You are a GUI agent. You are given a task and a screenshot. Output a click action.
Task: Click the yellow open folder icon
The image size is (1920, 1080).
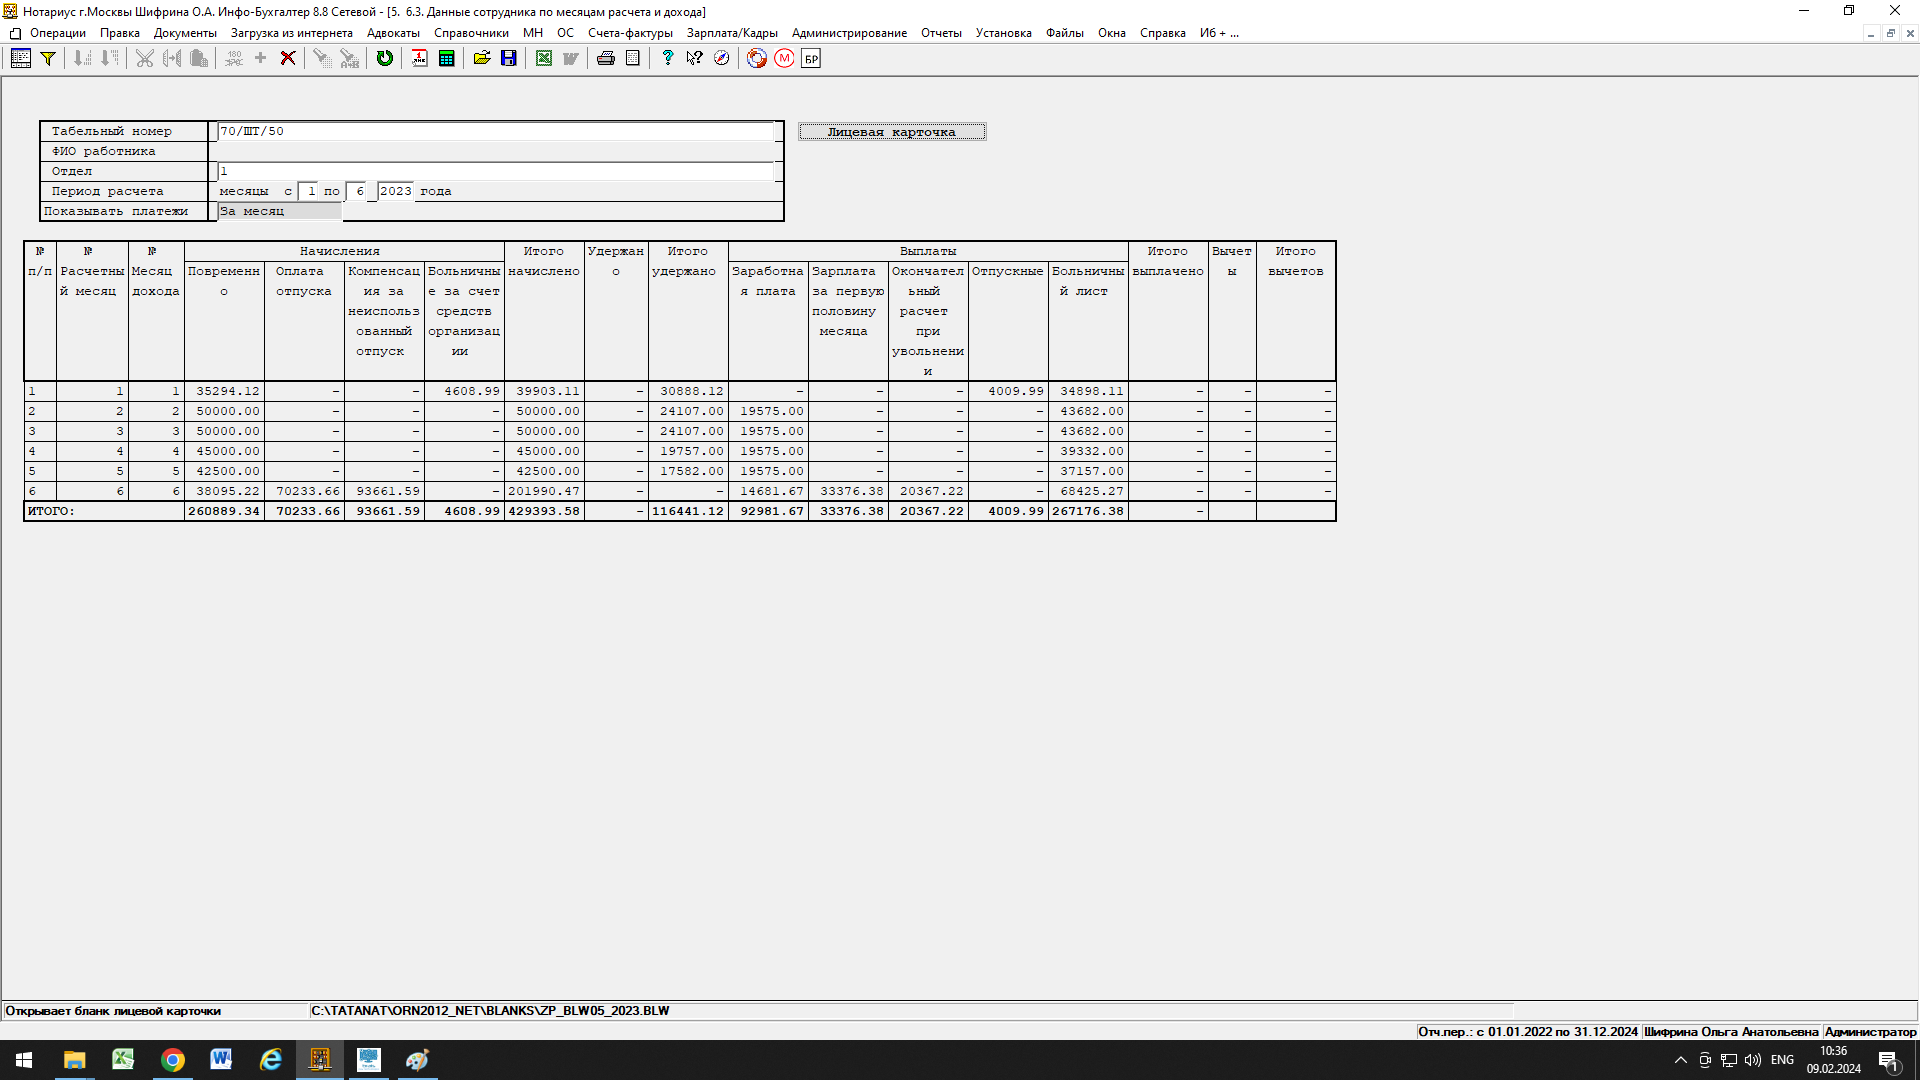point(482,59)
